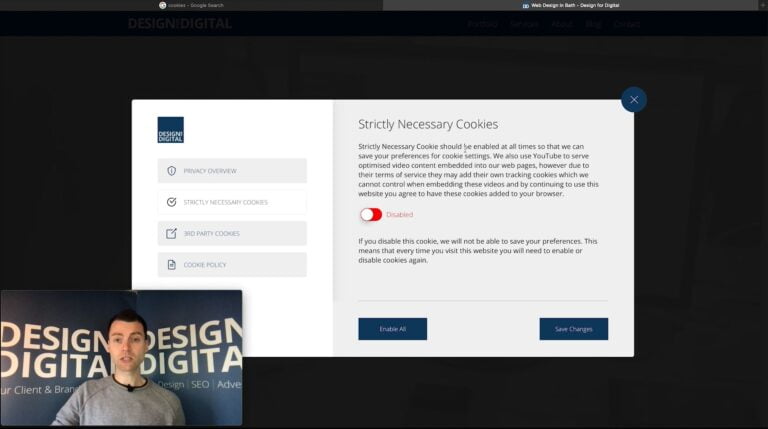Open the About navigation link
This screenshot has width=768, height=429.
point(561,24)
